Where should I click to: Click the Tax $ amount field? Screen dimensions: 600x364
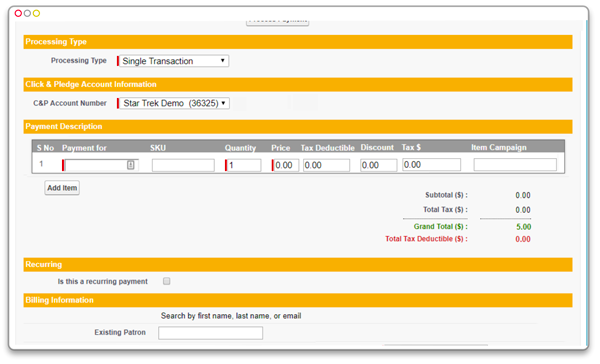click(x=431, y=165)
